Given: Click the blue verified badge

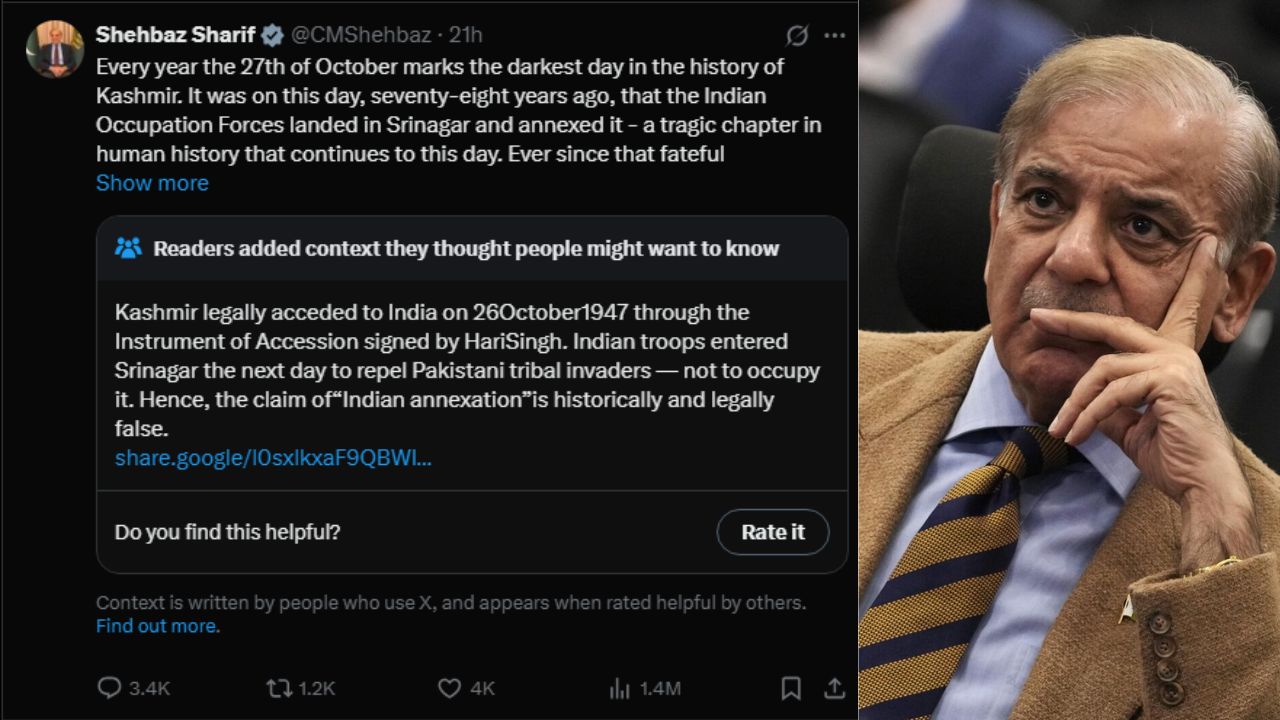Looking at the screenshot, I should (272, 36).
